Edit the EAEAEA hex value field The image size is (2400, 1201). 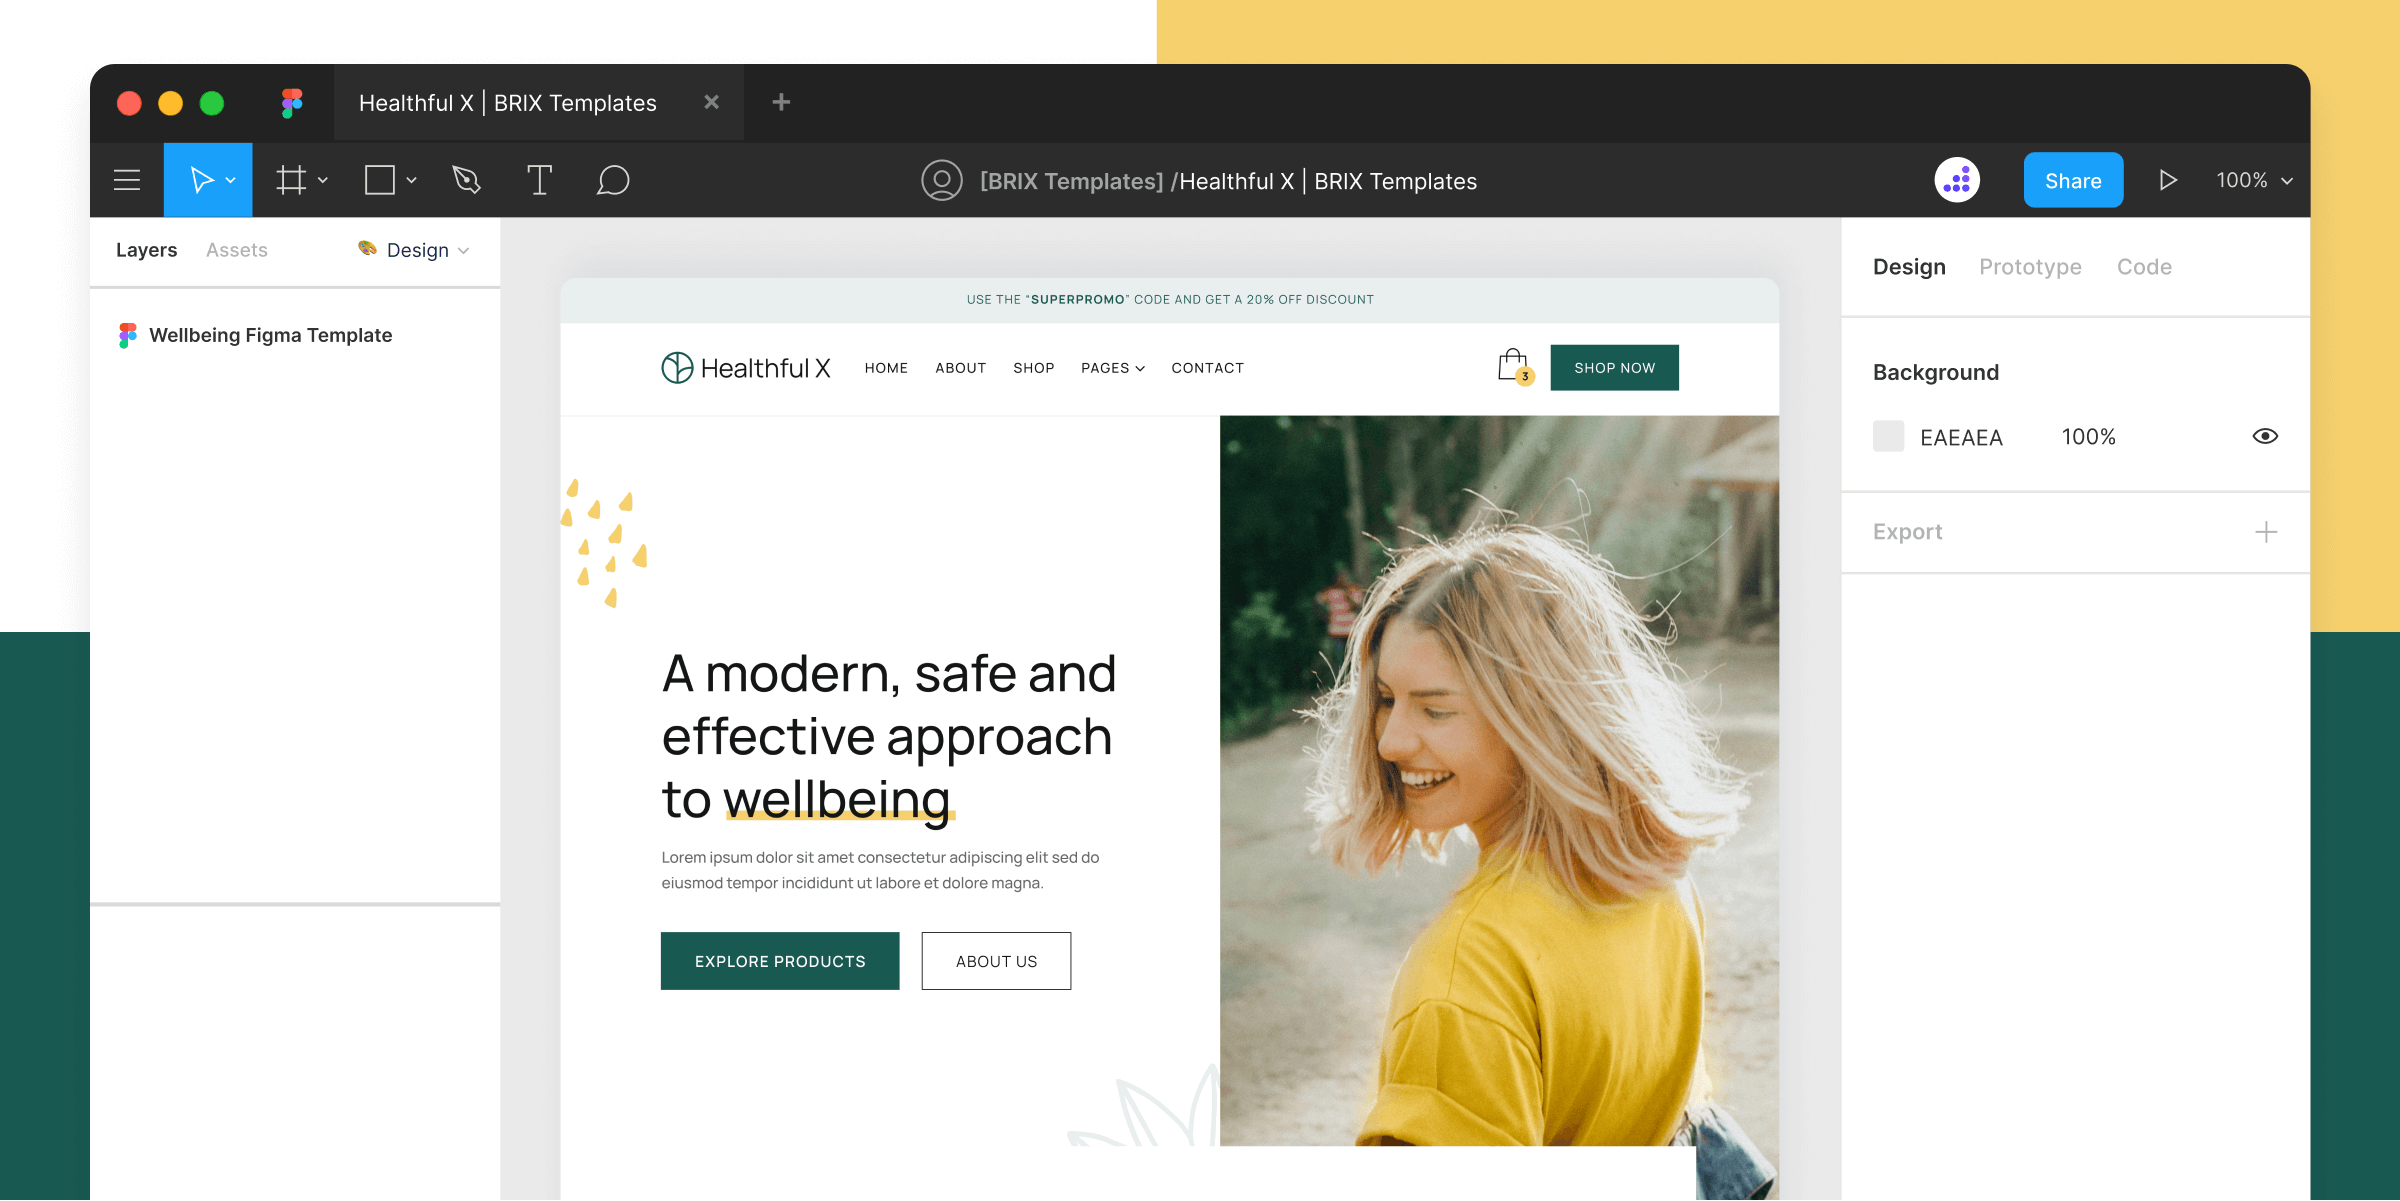point(1961,438)
